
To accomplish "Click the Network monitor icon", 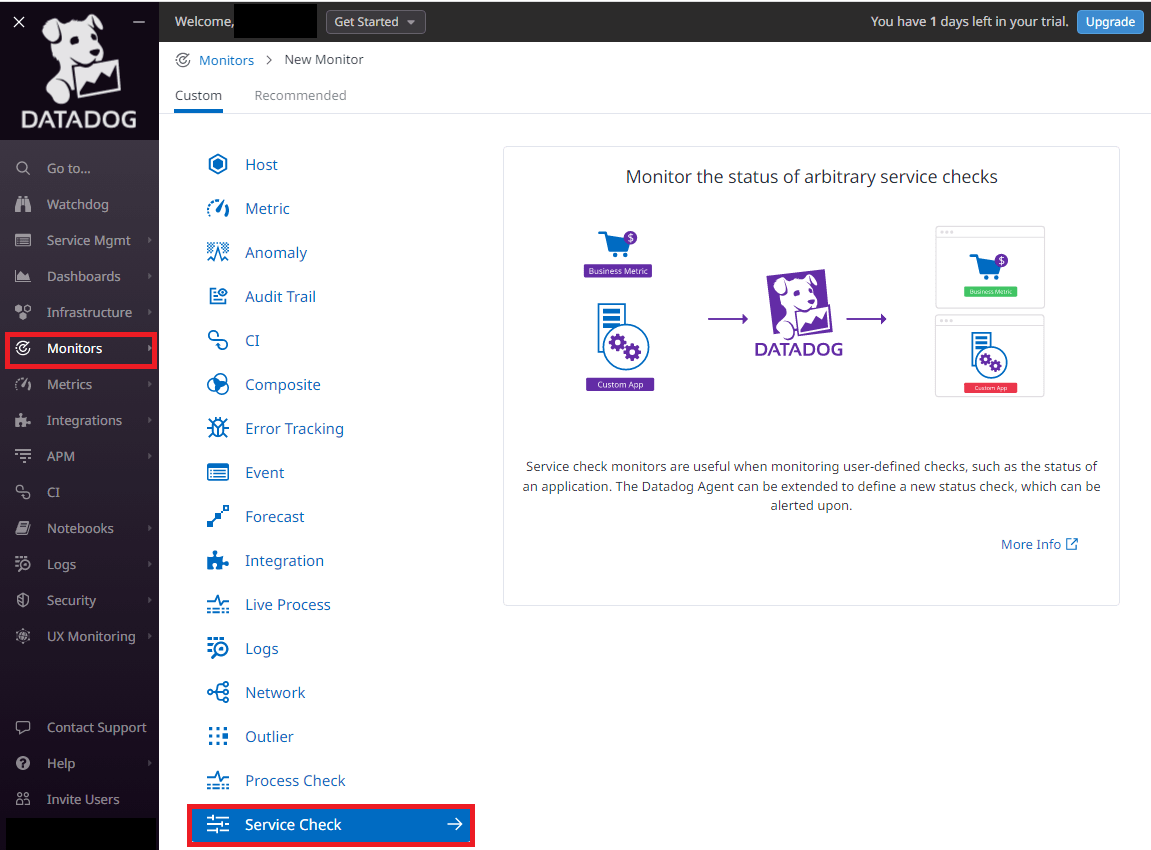I will click(x=217, y=692).
